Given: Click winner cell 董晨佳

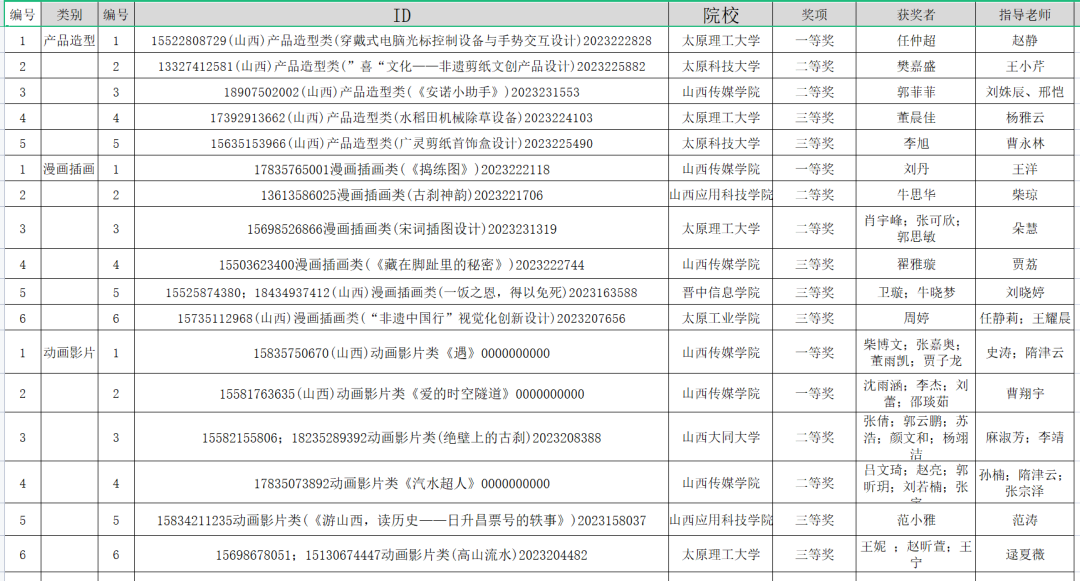Looking at the screenshot, I should click(x=916, y=118).
